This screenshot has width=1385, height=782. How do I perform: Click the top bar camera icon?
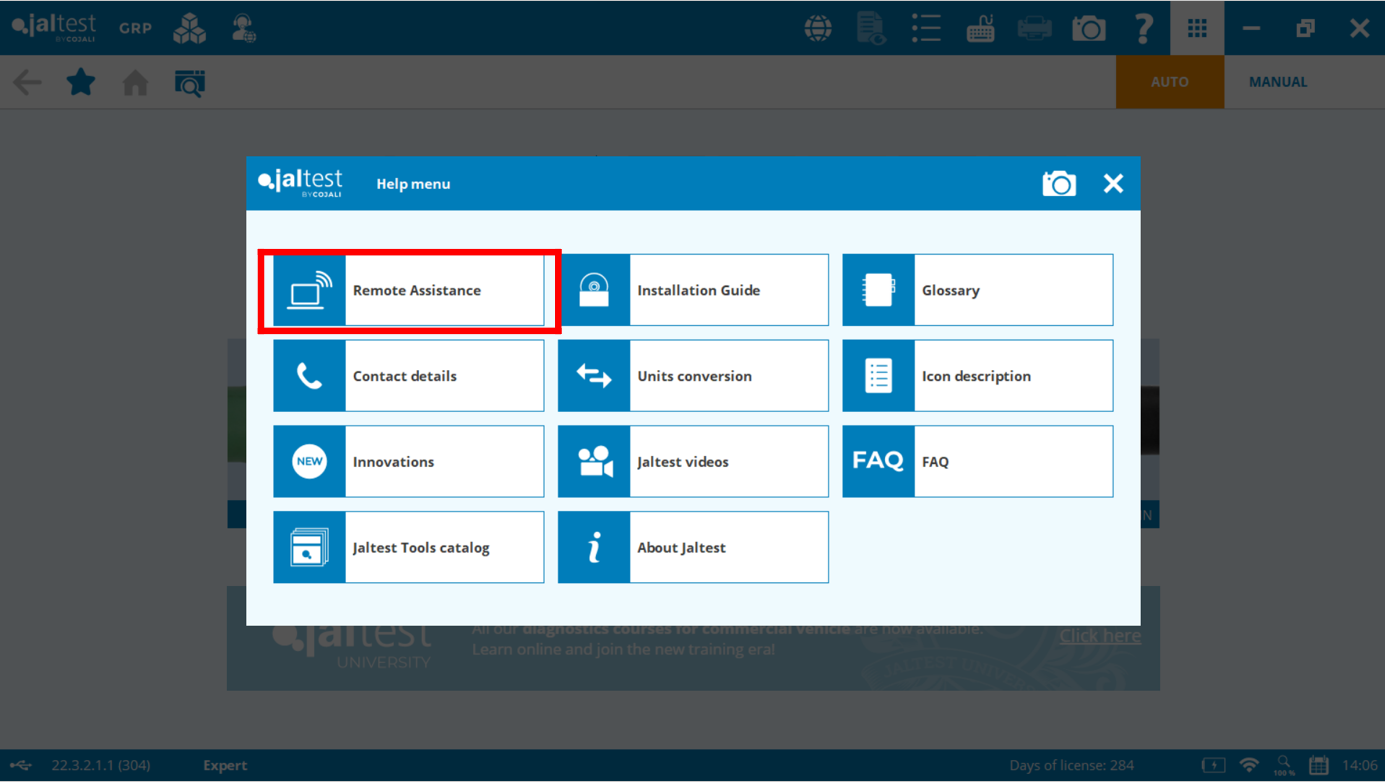pyautogui.click(x=1089, y=28)
